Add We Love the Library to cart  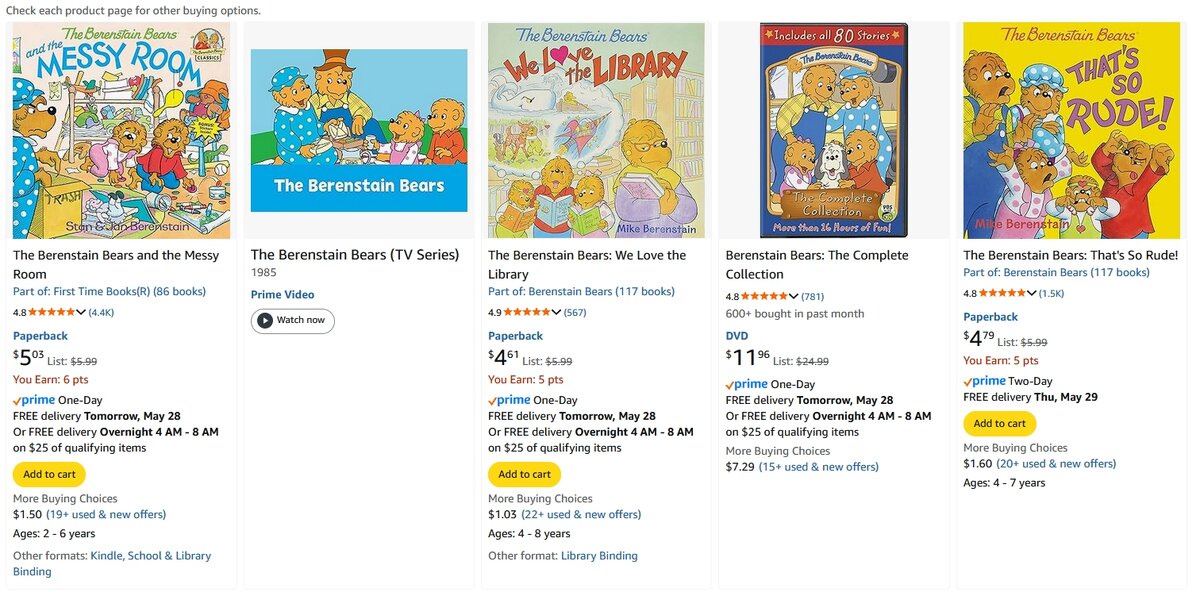524,474
